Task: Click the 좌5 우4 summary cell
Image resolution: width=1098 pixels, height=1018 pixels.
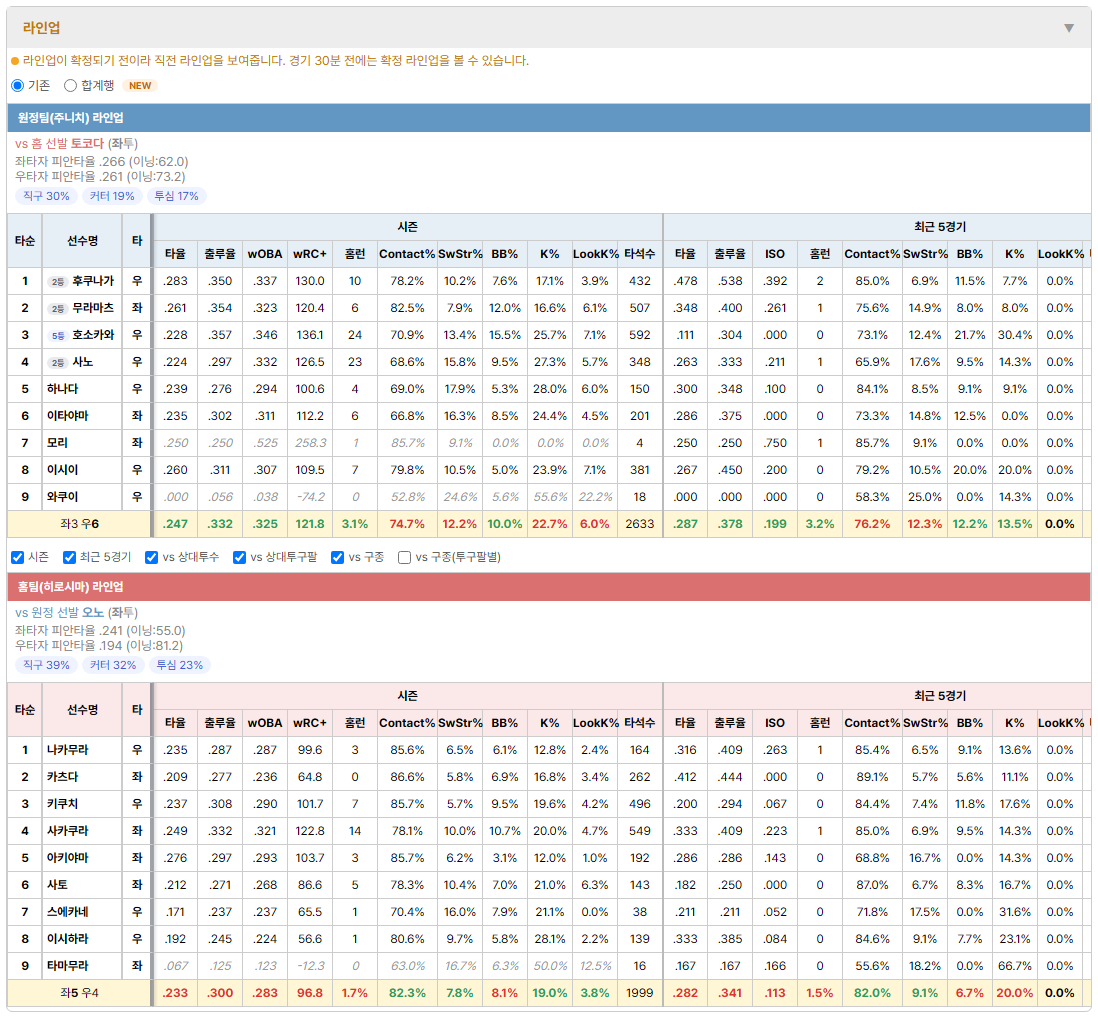Action: point(79,993)
